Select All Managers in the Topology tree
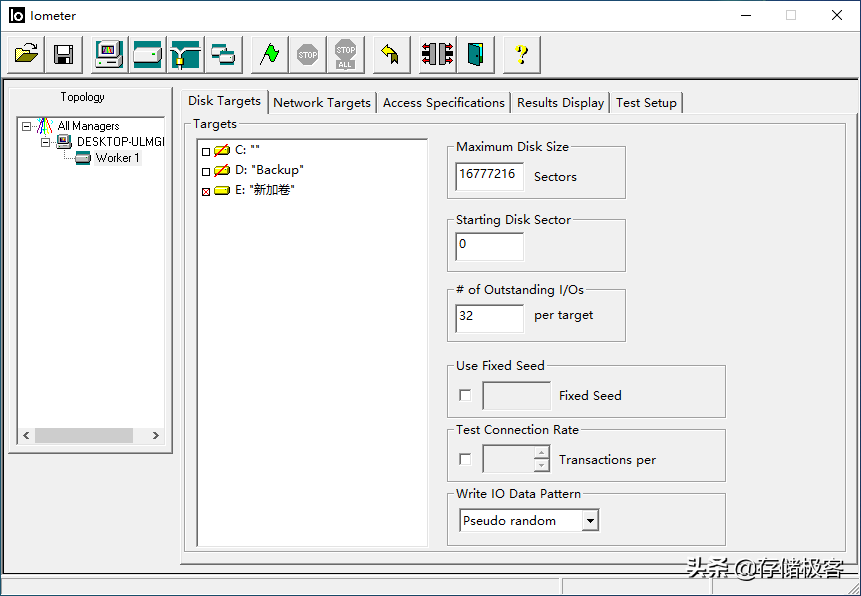 coord(88,126)
